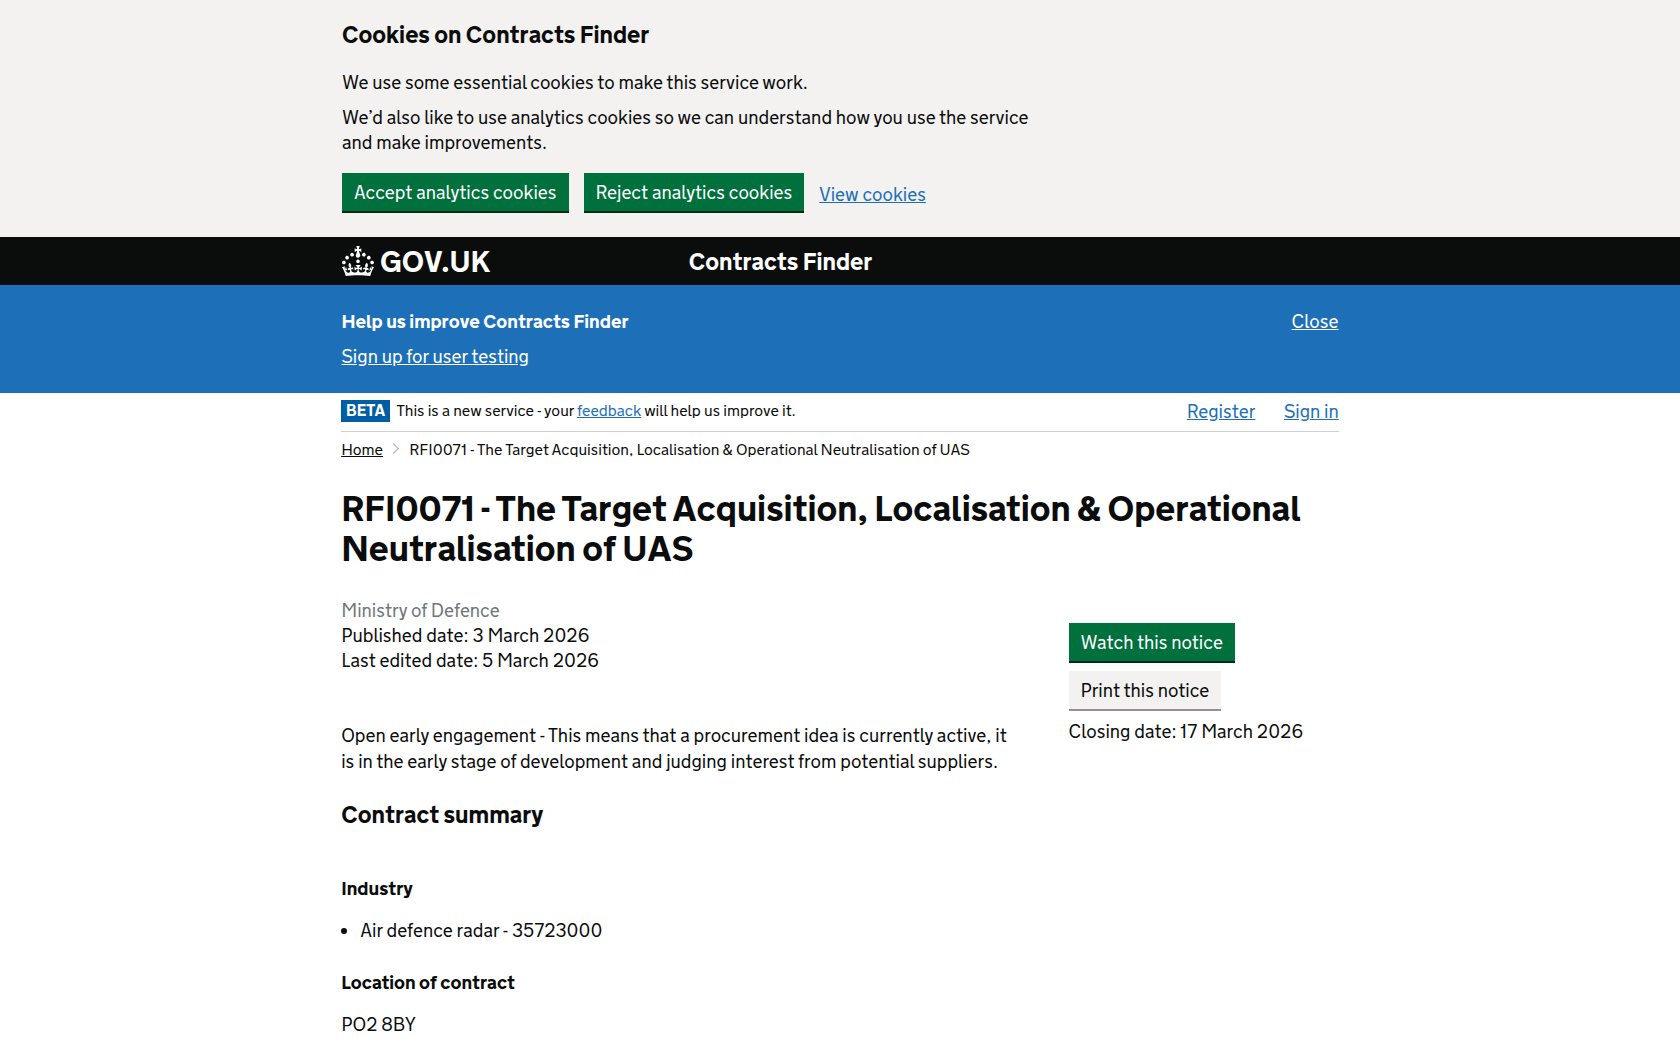Navigate to Home via breadcrumb
Image resolution: width=1680 pixels, height=1050 pixels.
tap(362, 450)
